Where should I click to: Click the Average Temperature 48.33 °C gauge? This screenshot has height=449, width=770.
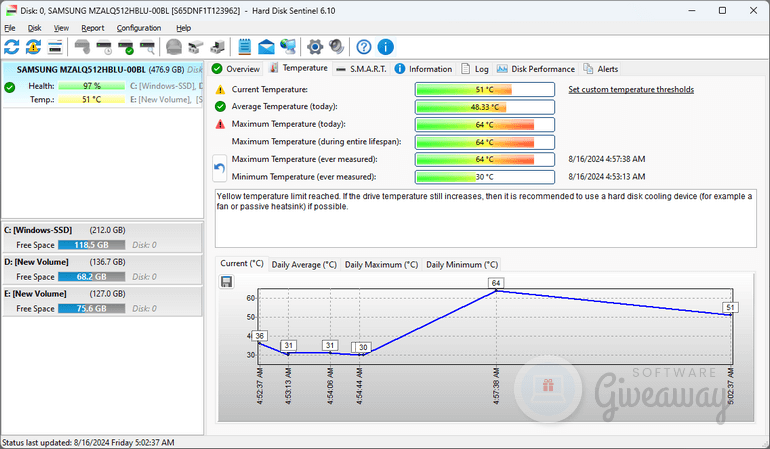point(485,107)
